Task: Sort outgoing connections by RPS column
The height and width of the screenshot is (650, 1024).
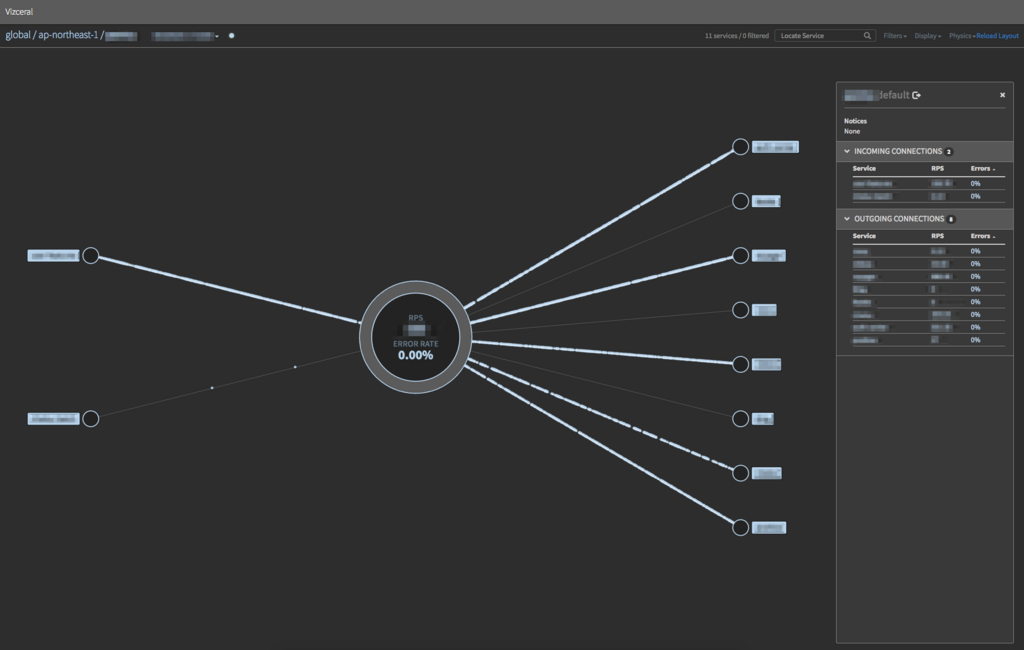Action: pyautogui.click(x=937, y=236)
